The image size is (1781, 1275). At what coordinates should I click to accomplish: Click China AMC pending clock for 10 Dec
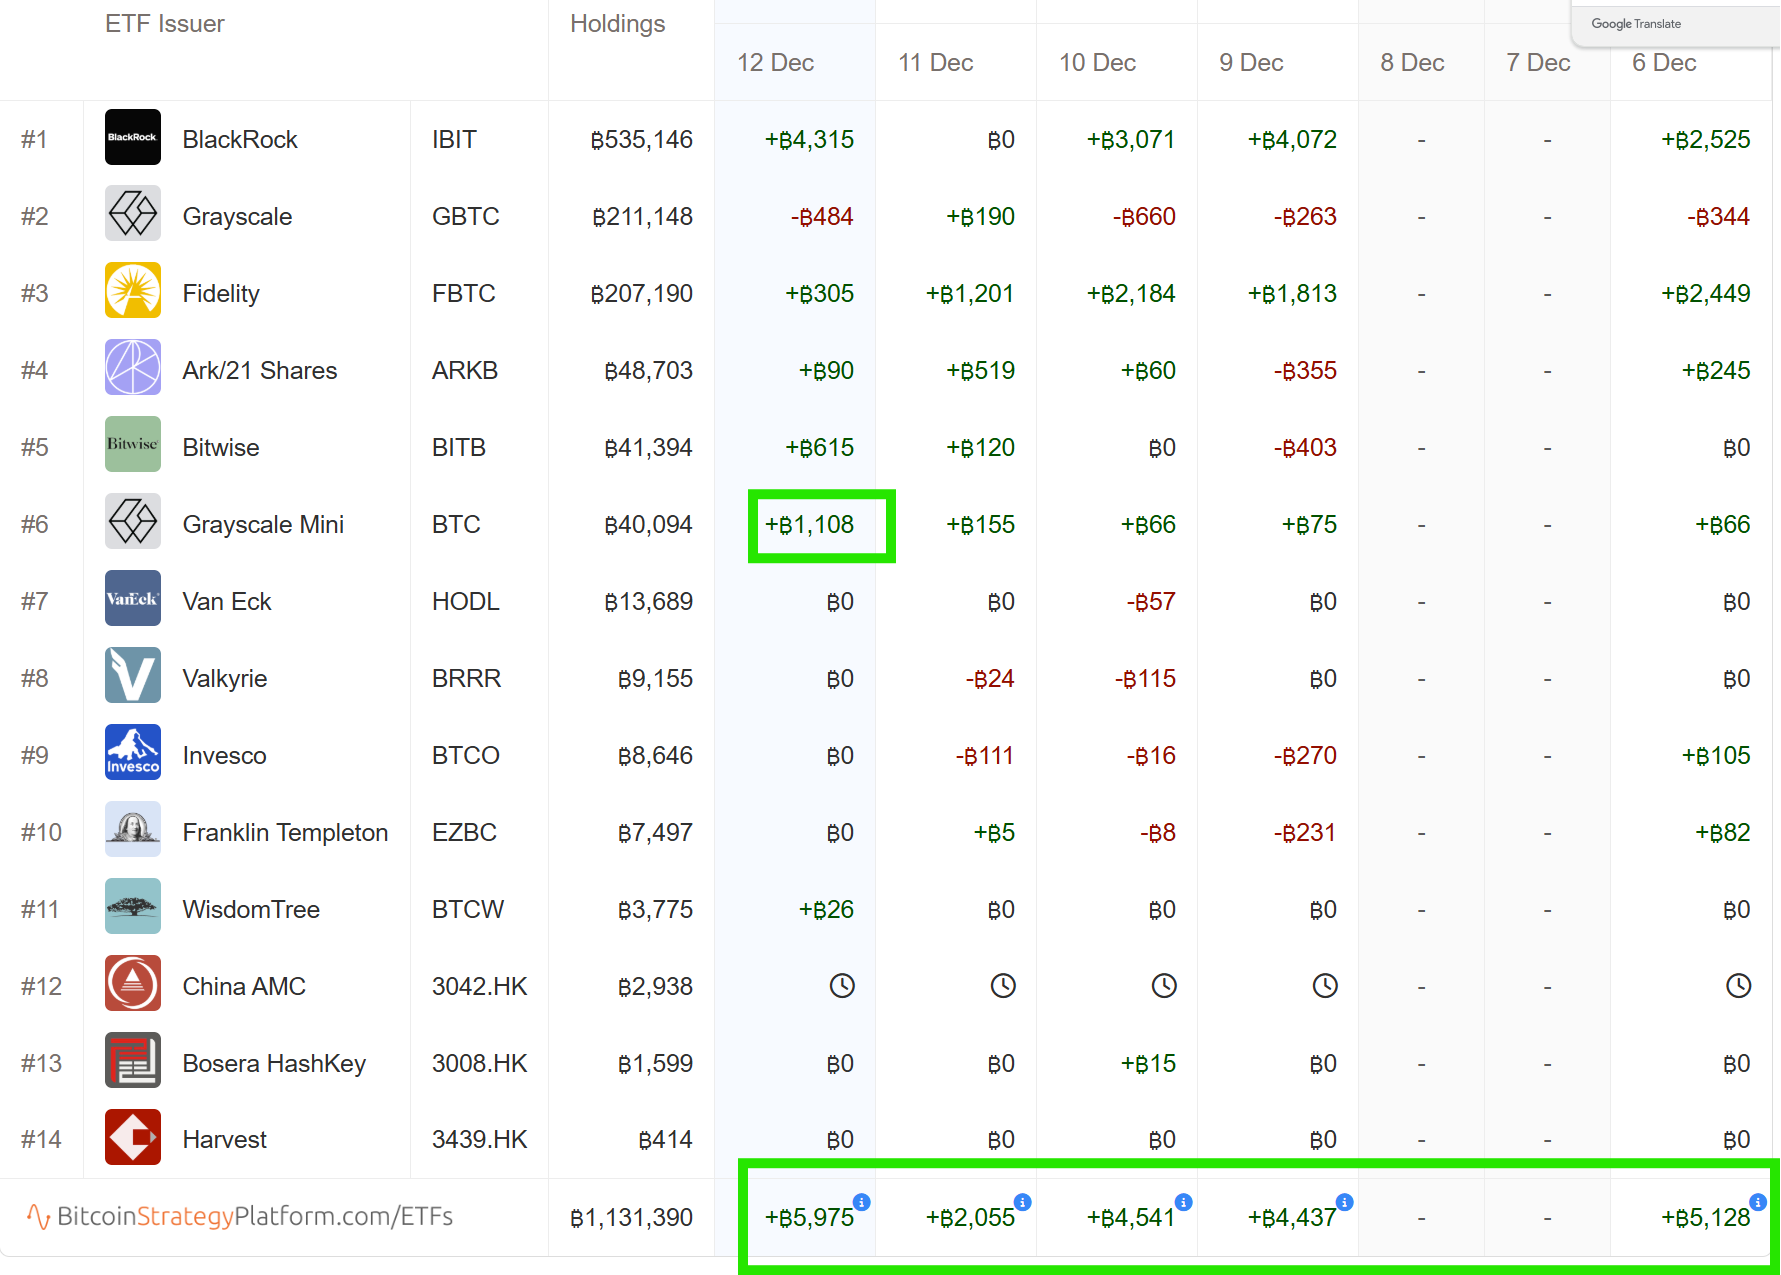point(1164,986)
